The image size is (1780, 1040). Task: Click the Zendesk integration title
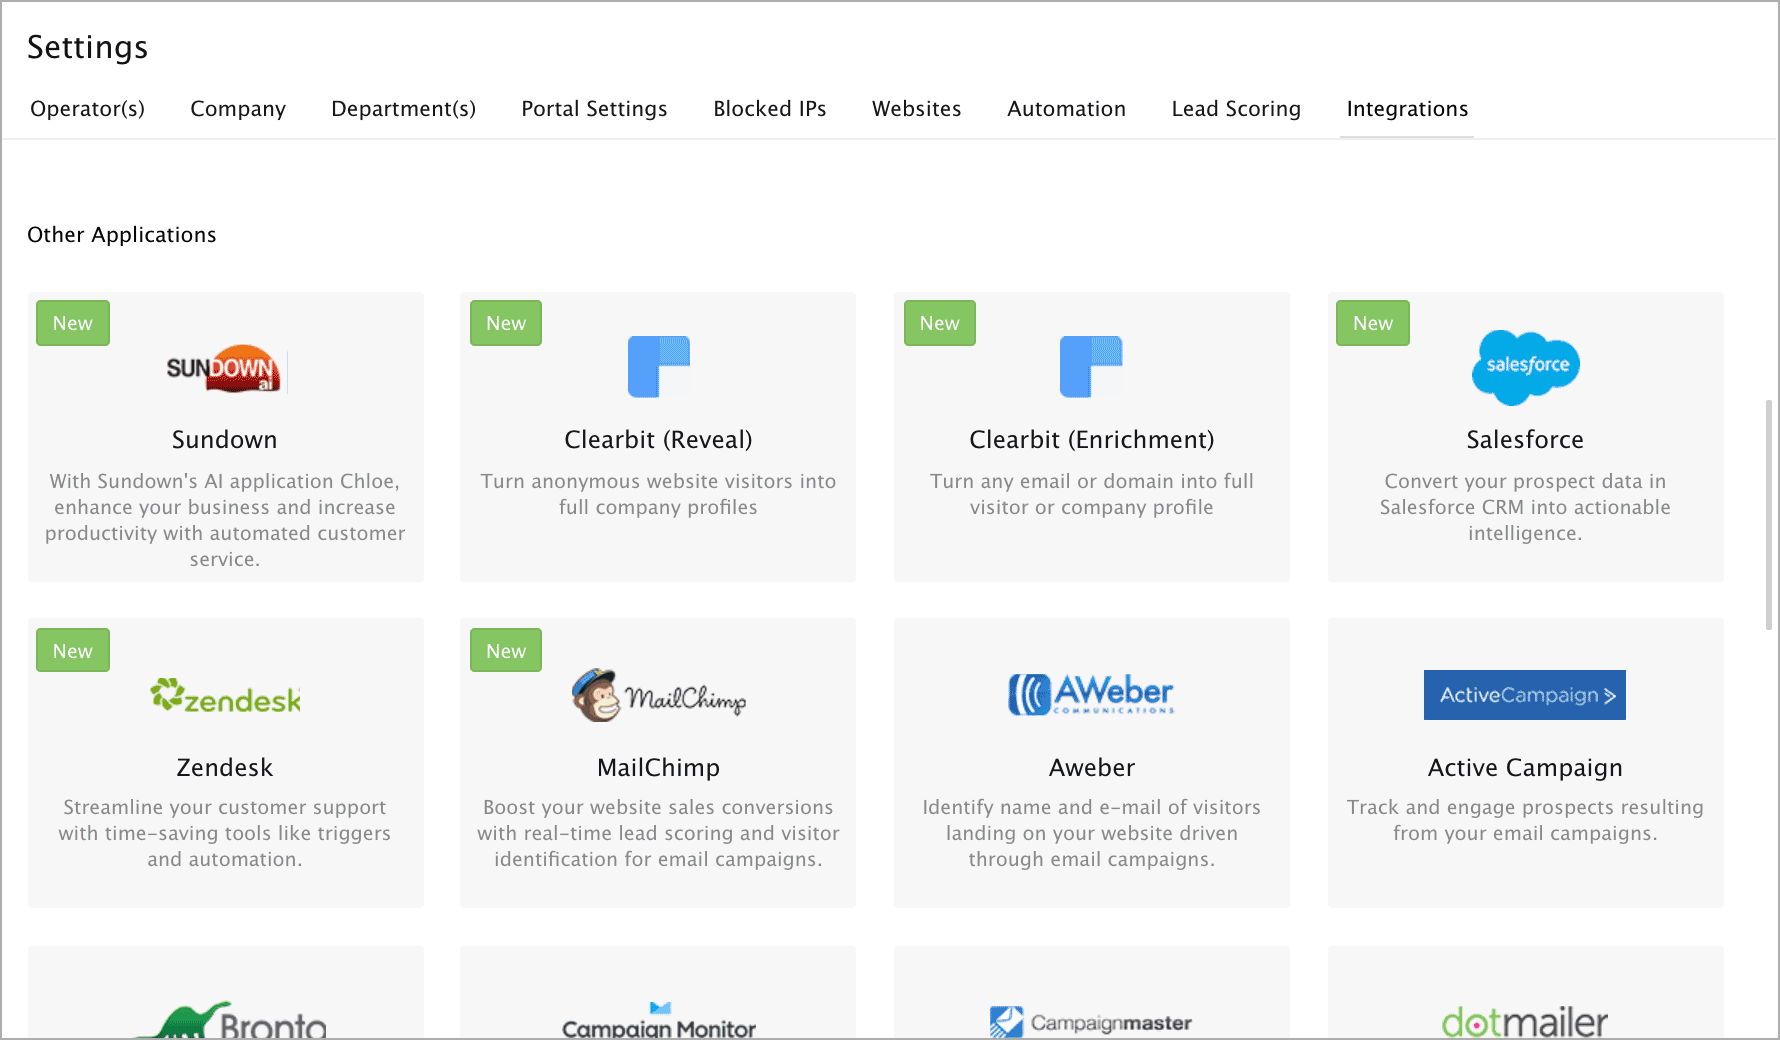tap(225, 768)
